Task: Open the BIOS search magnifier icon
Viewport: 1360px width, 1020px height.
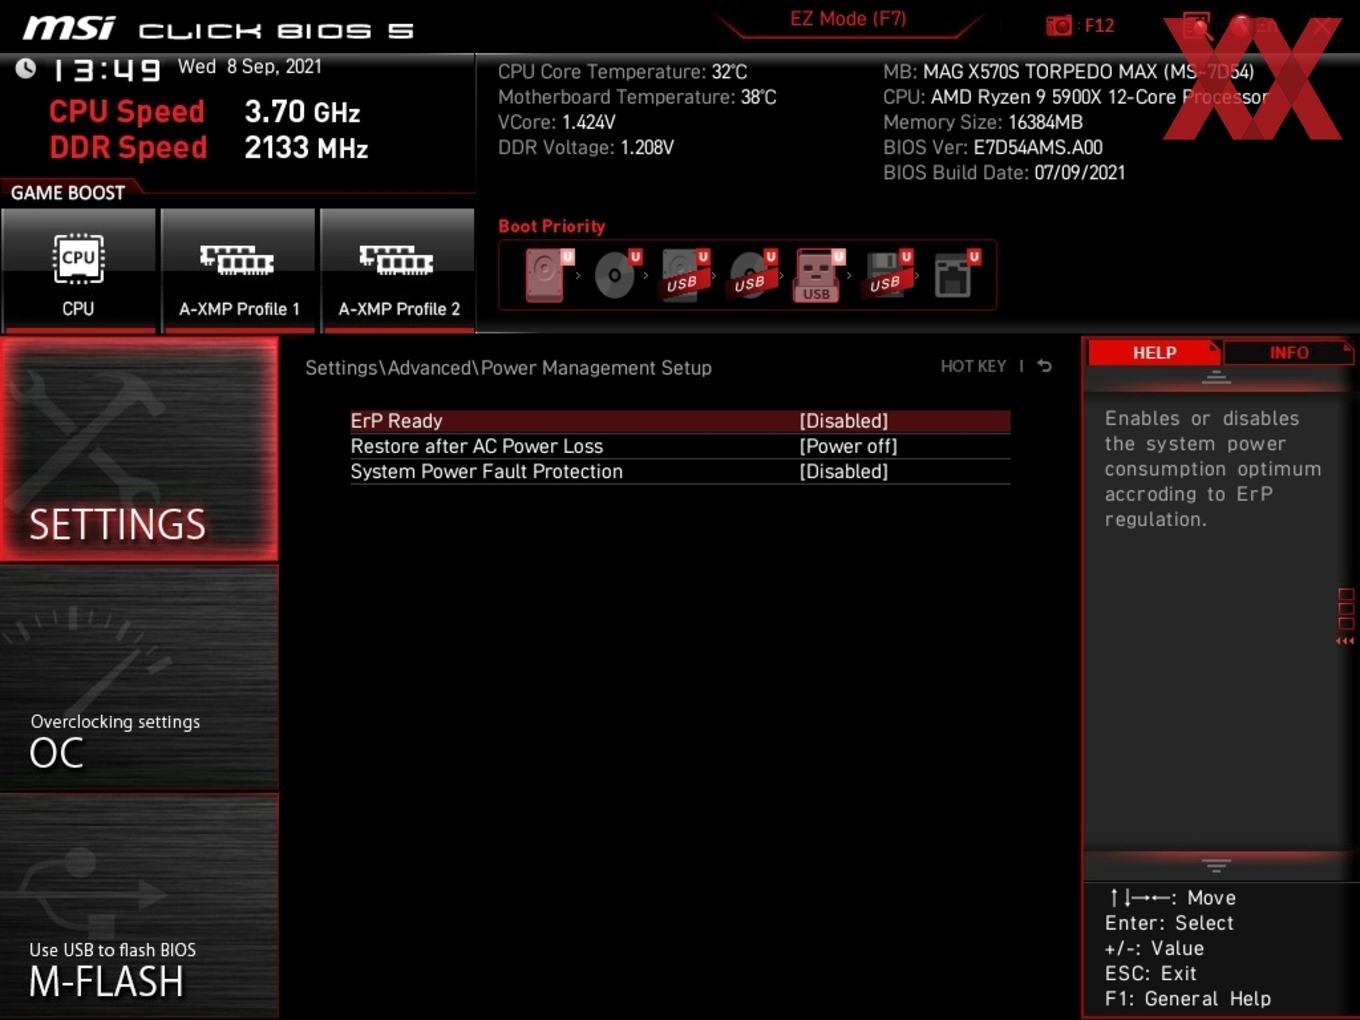Action: 1196,26
